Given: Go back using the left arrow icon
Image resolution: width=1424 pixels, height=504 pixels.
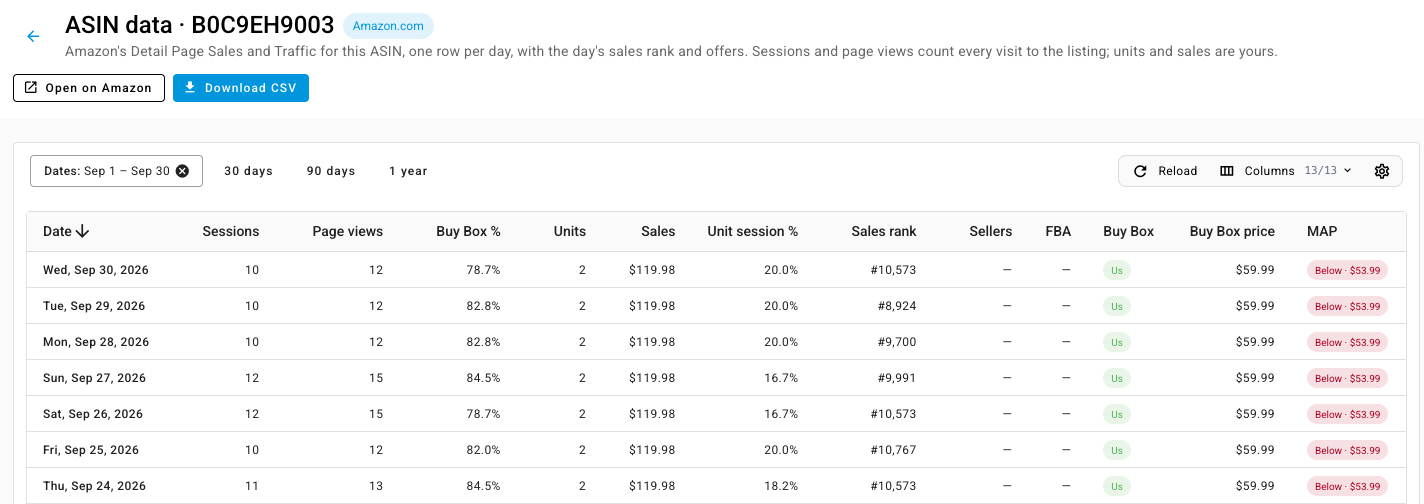Looking at the screenshot, I should (33, 36).
